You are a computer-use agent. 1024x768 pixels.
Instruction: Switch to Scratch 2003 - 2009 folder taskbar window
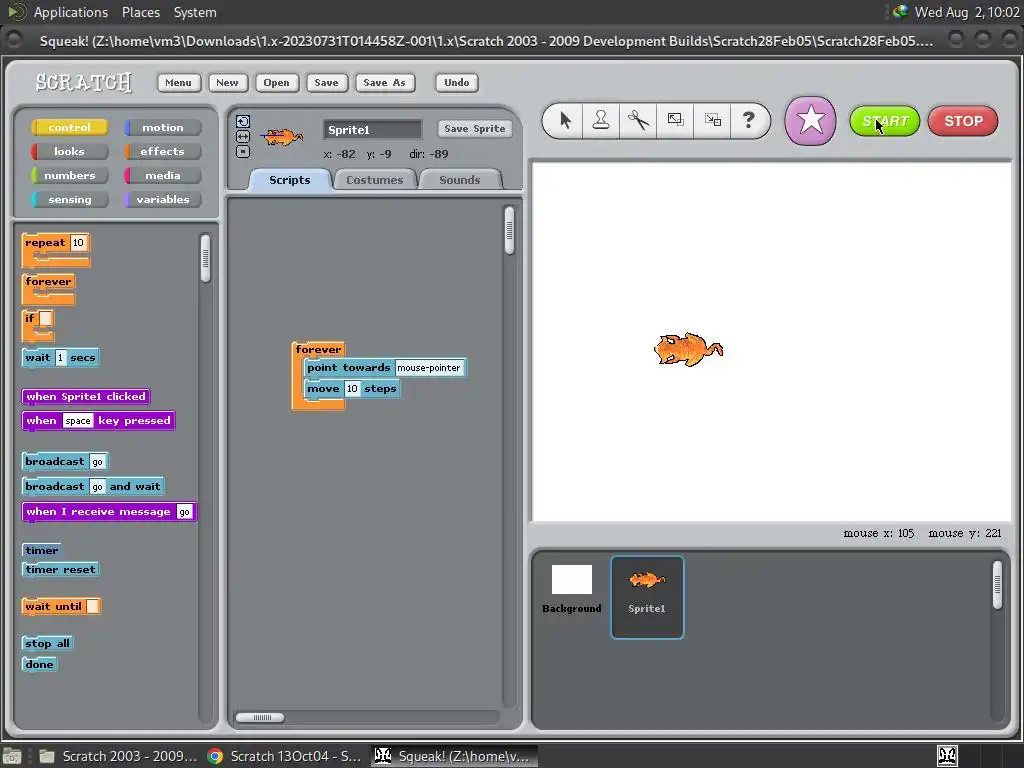(x=118, y=756)
